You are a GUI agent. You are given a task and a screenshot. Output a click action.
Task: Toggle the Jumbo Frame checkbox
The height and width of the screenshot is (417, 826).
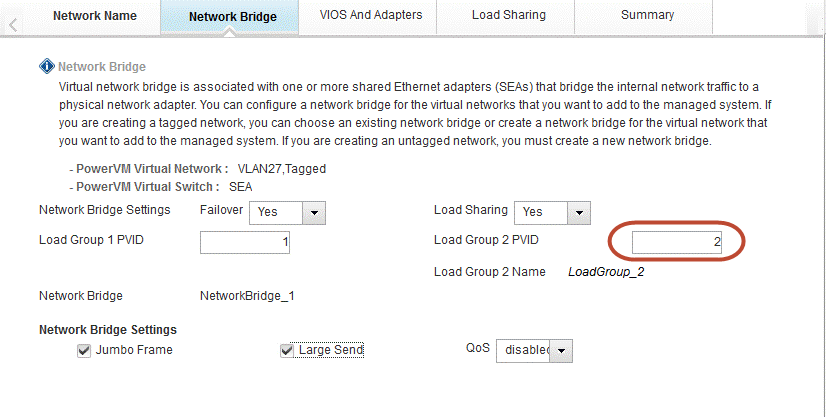click(x=84, y=350)
